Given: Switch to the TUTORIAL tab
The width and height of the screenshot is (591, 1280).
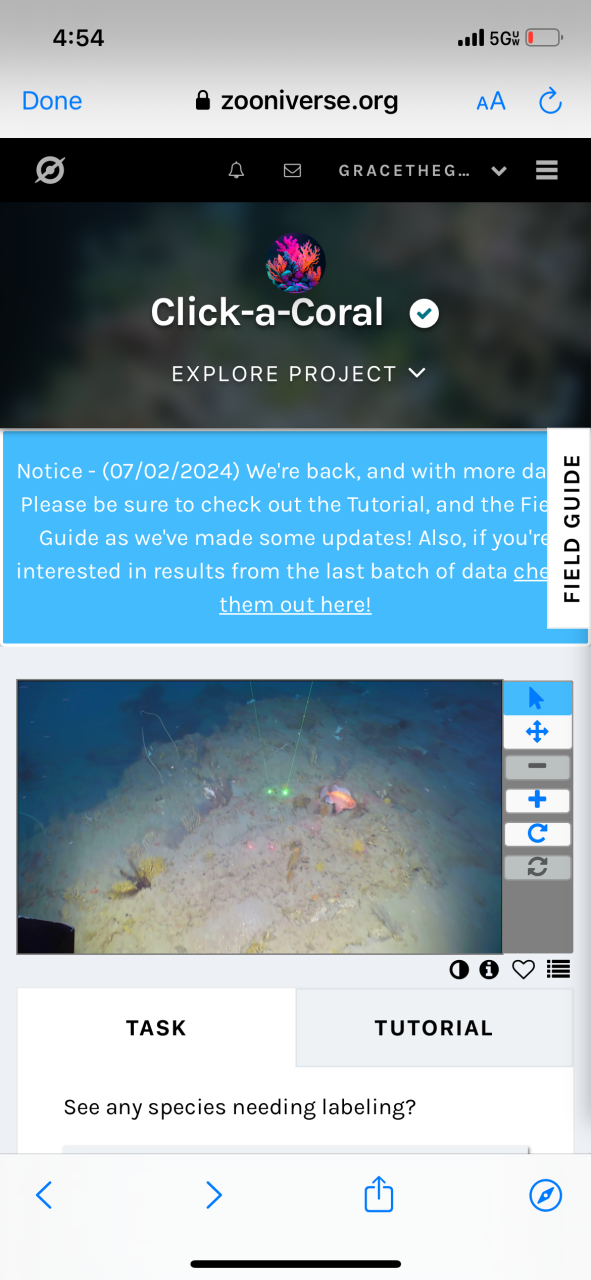Looking at the screenshot, I should pyautogui.click(x=434, y=1028).
